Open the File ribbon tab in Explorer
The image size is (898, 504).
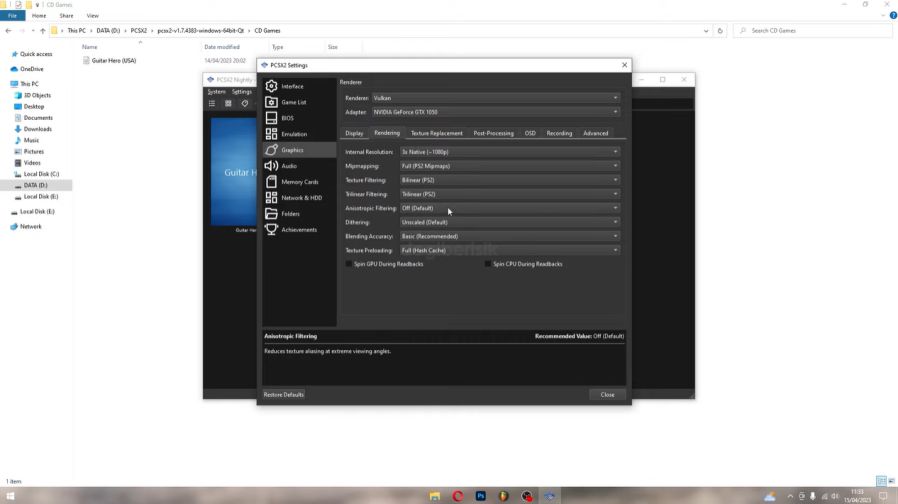pyautogui.click(x=12, y=15)
